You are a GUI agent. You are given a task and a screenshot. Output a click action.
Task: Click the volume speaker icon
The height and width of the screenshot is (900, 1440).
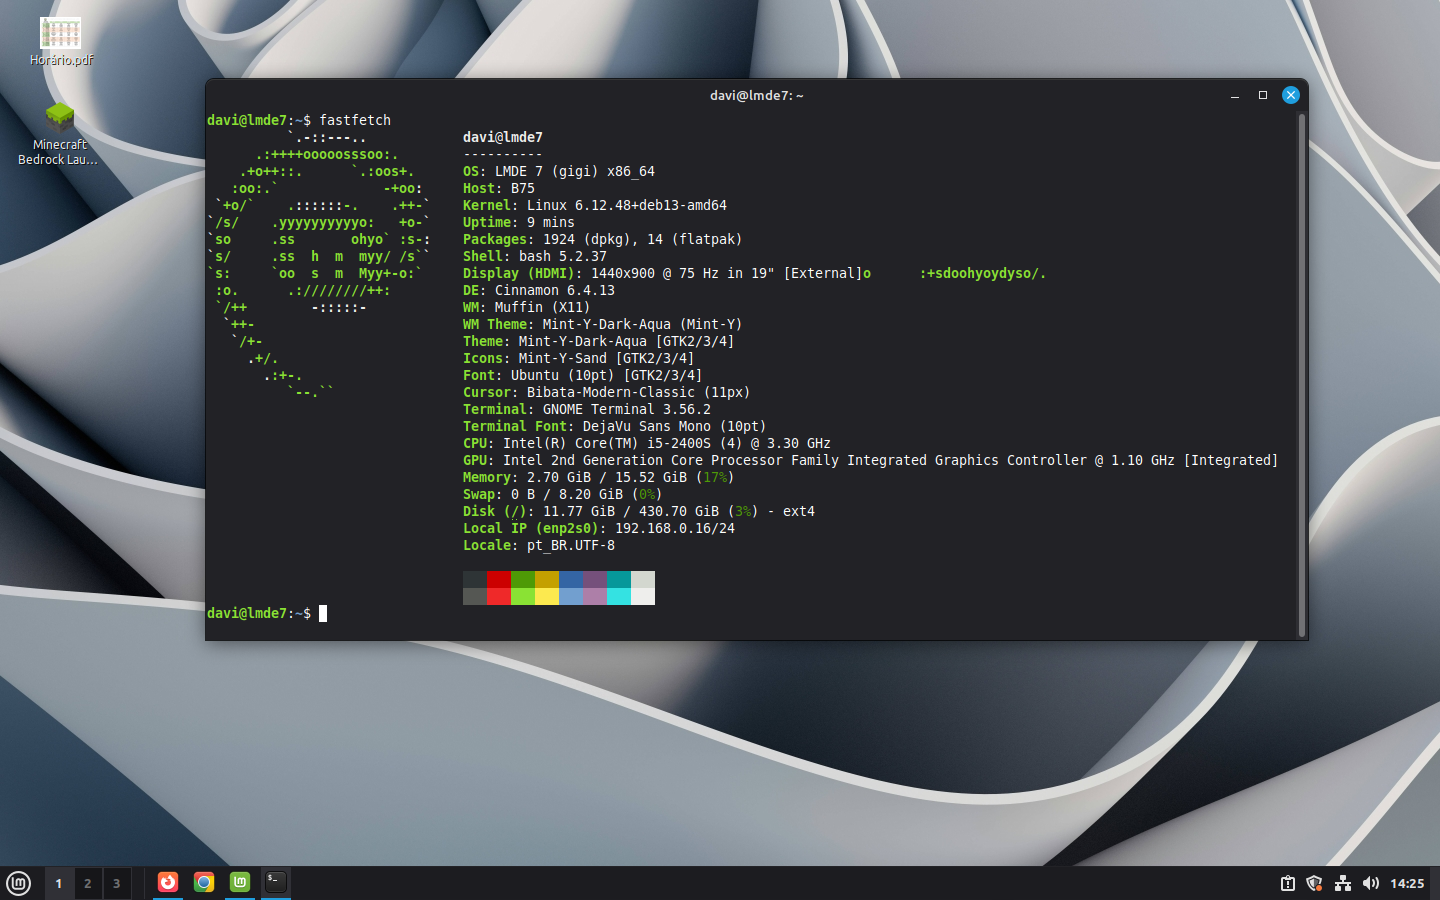click(x=1370, y=883)
